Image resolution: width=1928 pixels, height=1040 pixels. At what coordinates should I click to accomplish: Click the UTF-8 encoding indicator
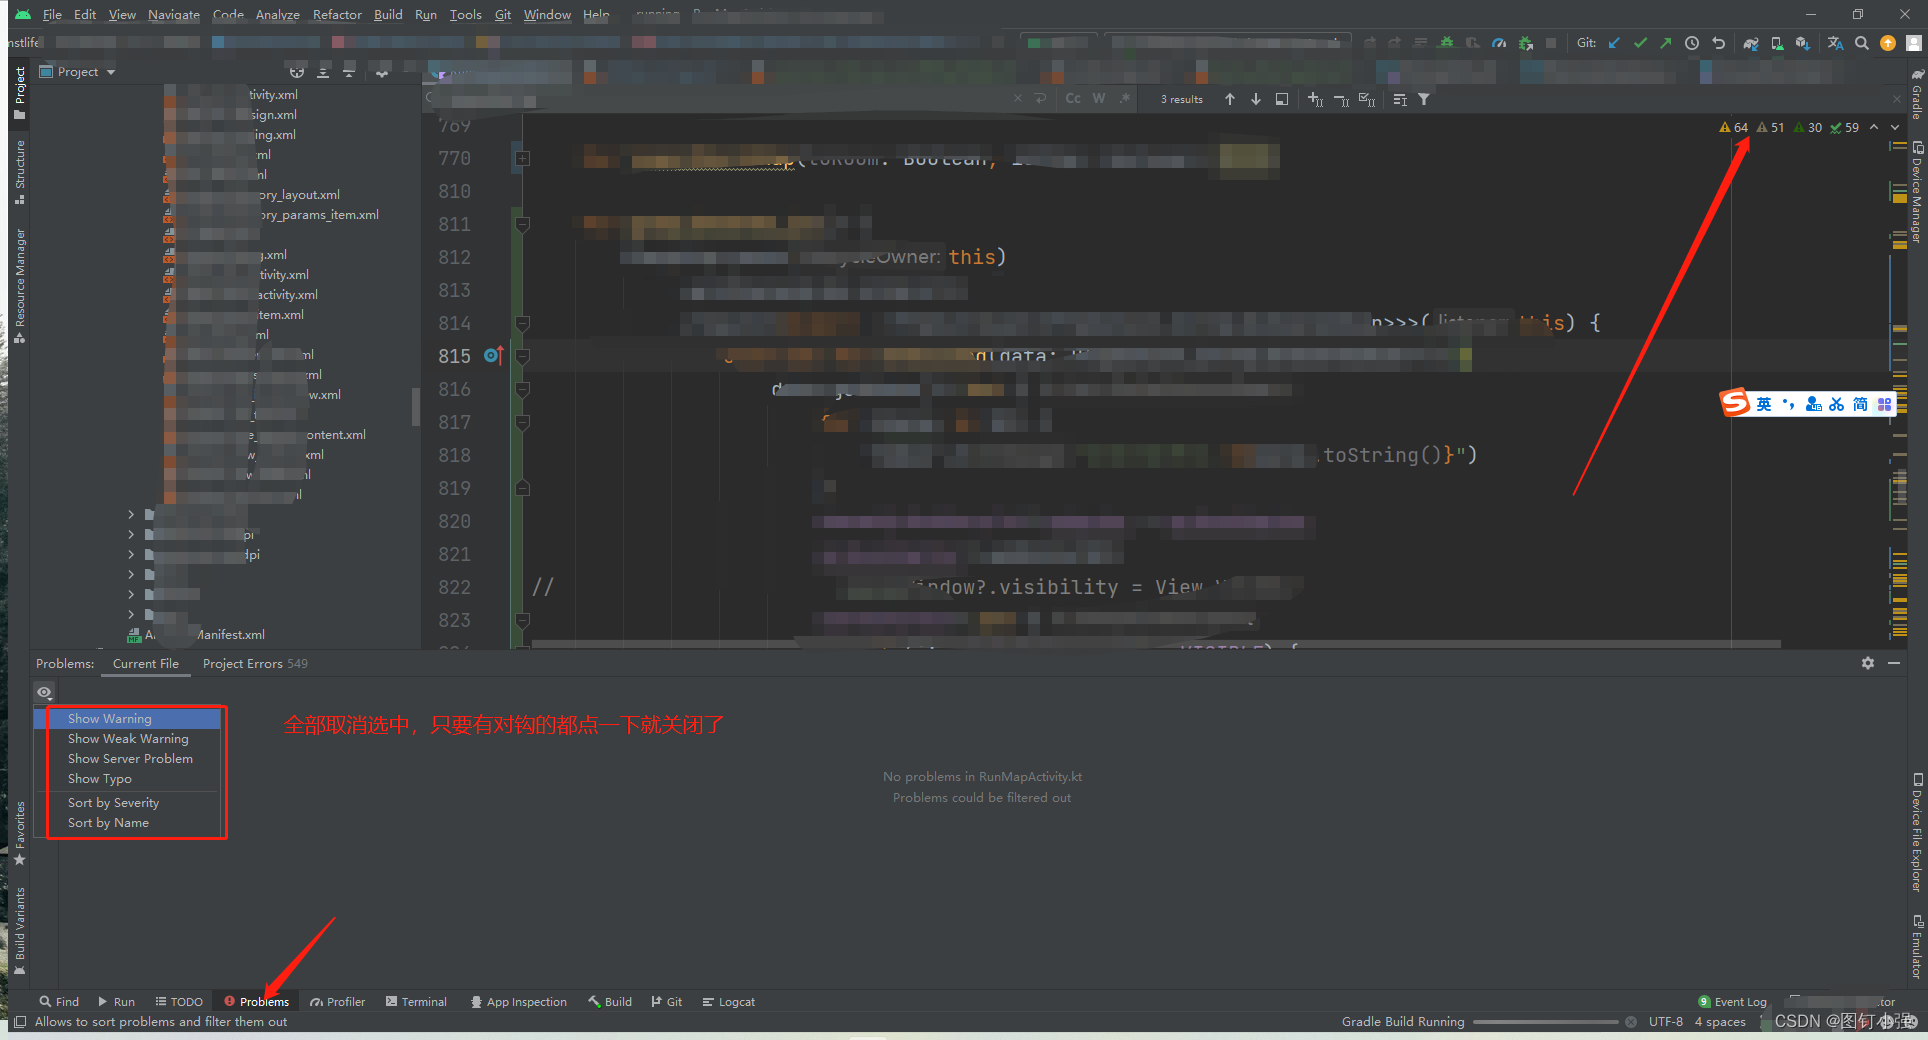[x=1667, y=1021]
